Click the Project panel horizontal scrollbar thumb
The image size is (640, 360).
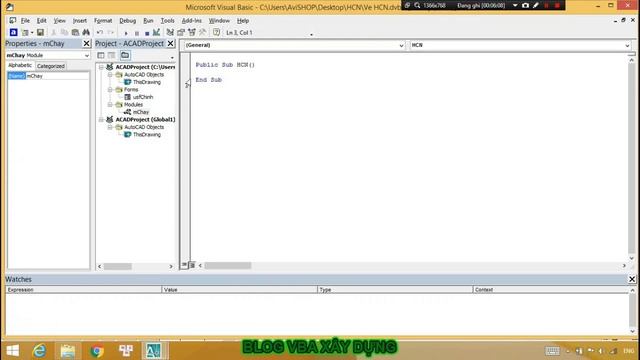[x=118, y=267]
